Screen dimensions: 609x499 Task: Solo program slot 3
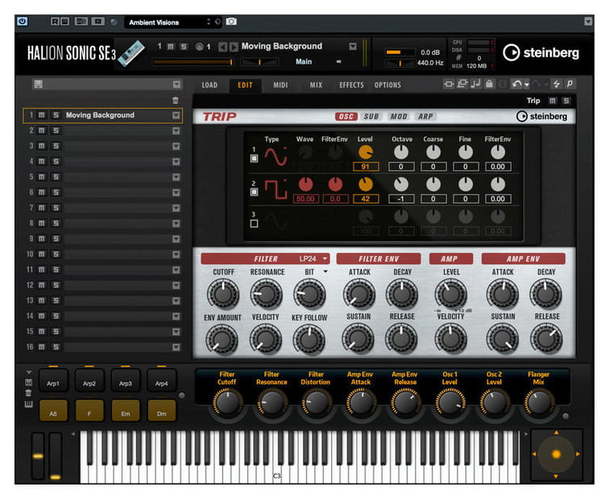pos(56,146)
